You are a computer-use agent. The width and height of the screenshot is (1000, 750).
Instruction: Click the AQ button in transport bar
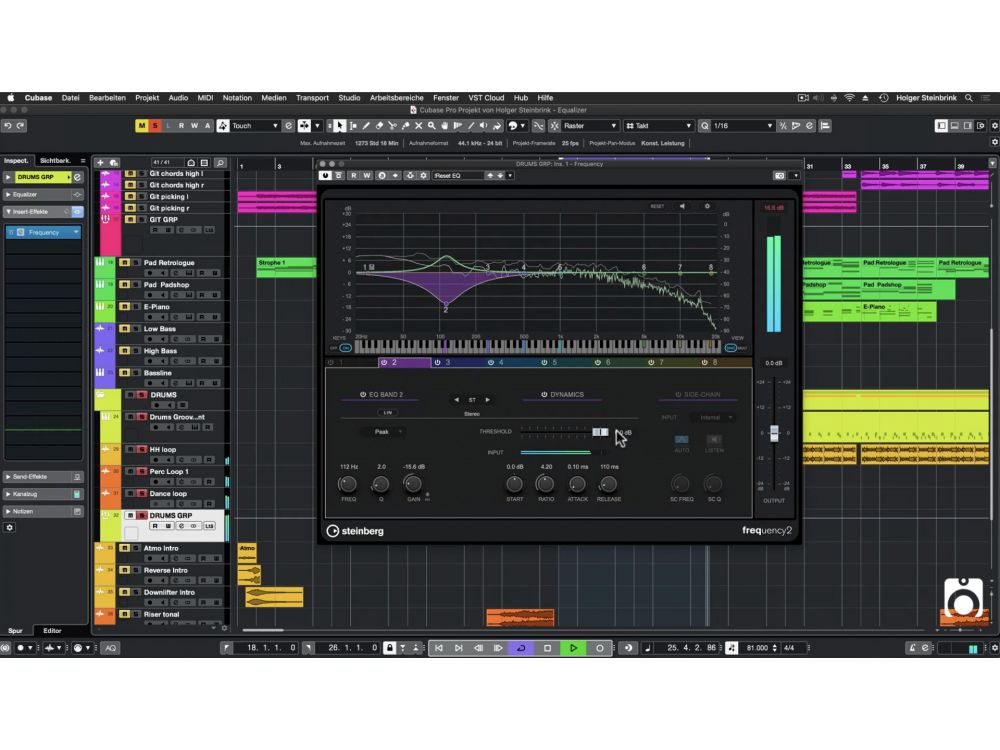pyautogui.click(x=110, y=648)
